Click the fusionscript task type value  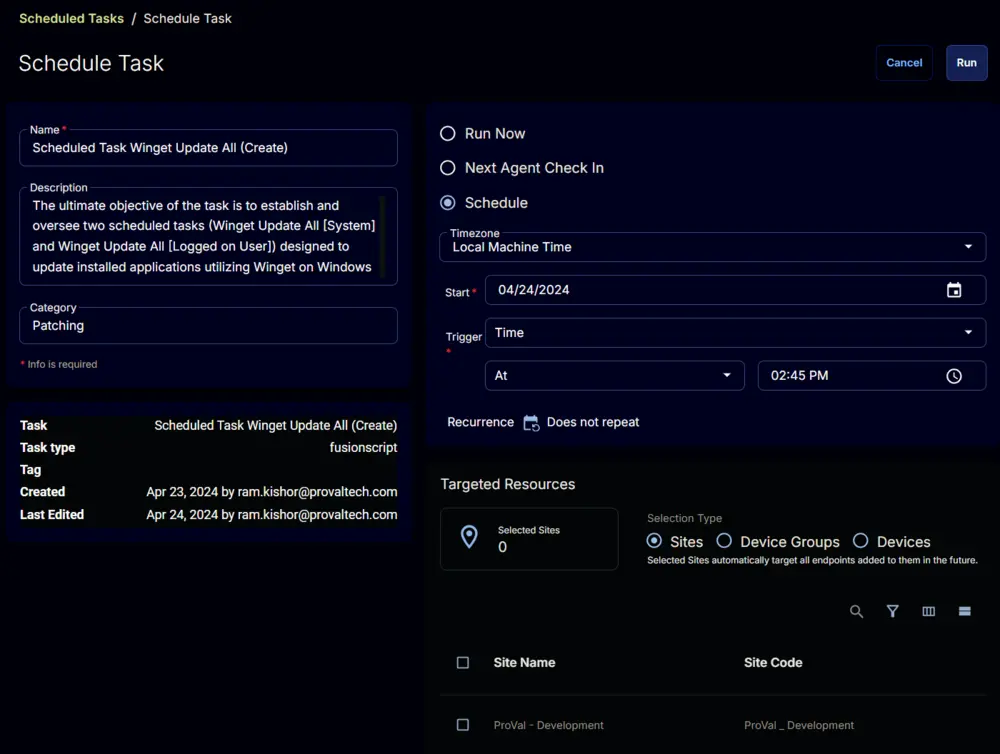tap(363, 448)
